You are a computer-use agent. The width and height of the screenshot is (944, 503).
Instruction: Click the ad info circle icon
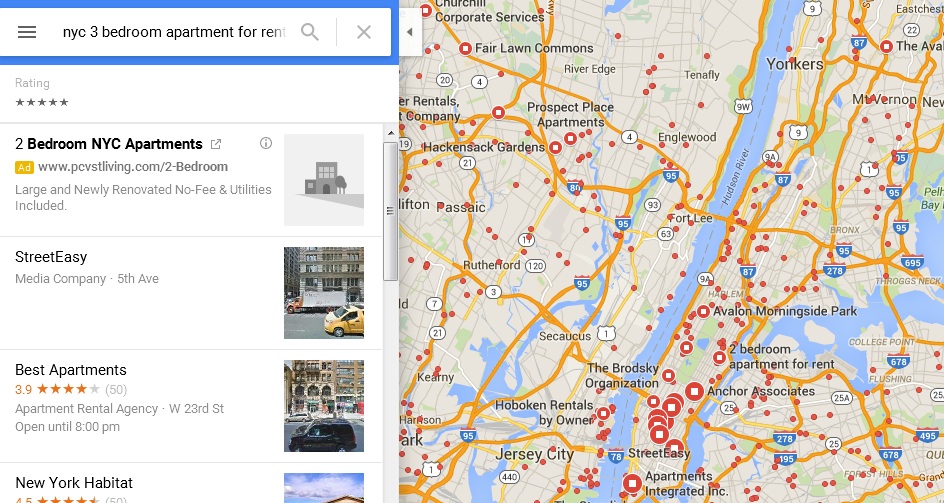tap(266, 143)
